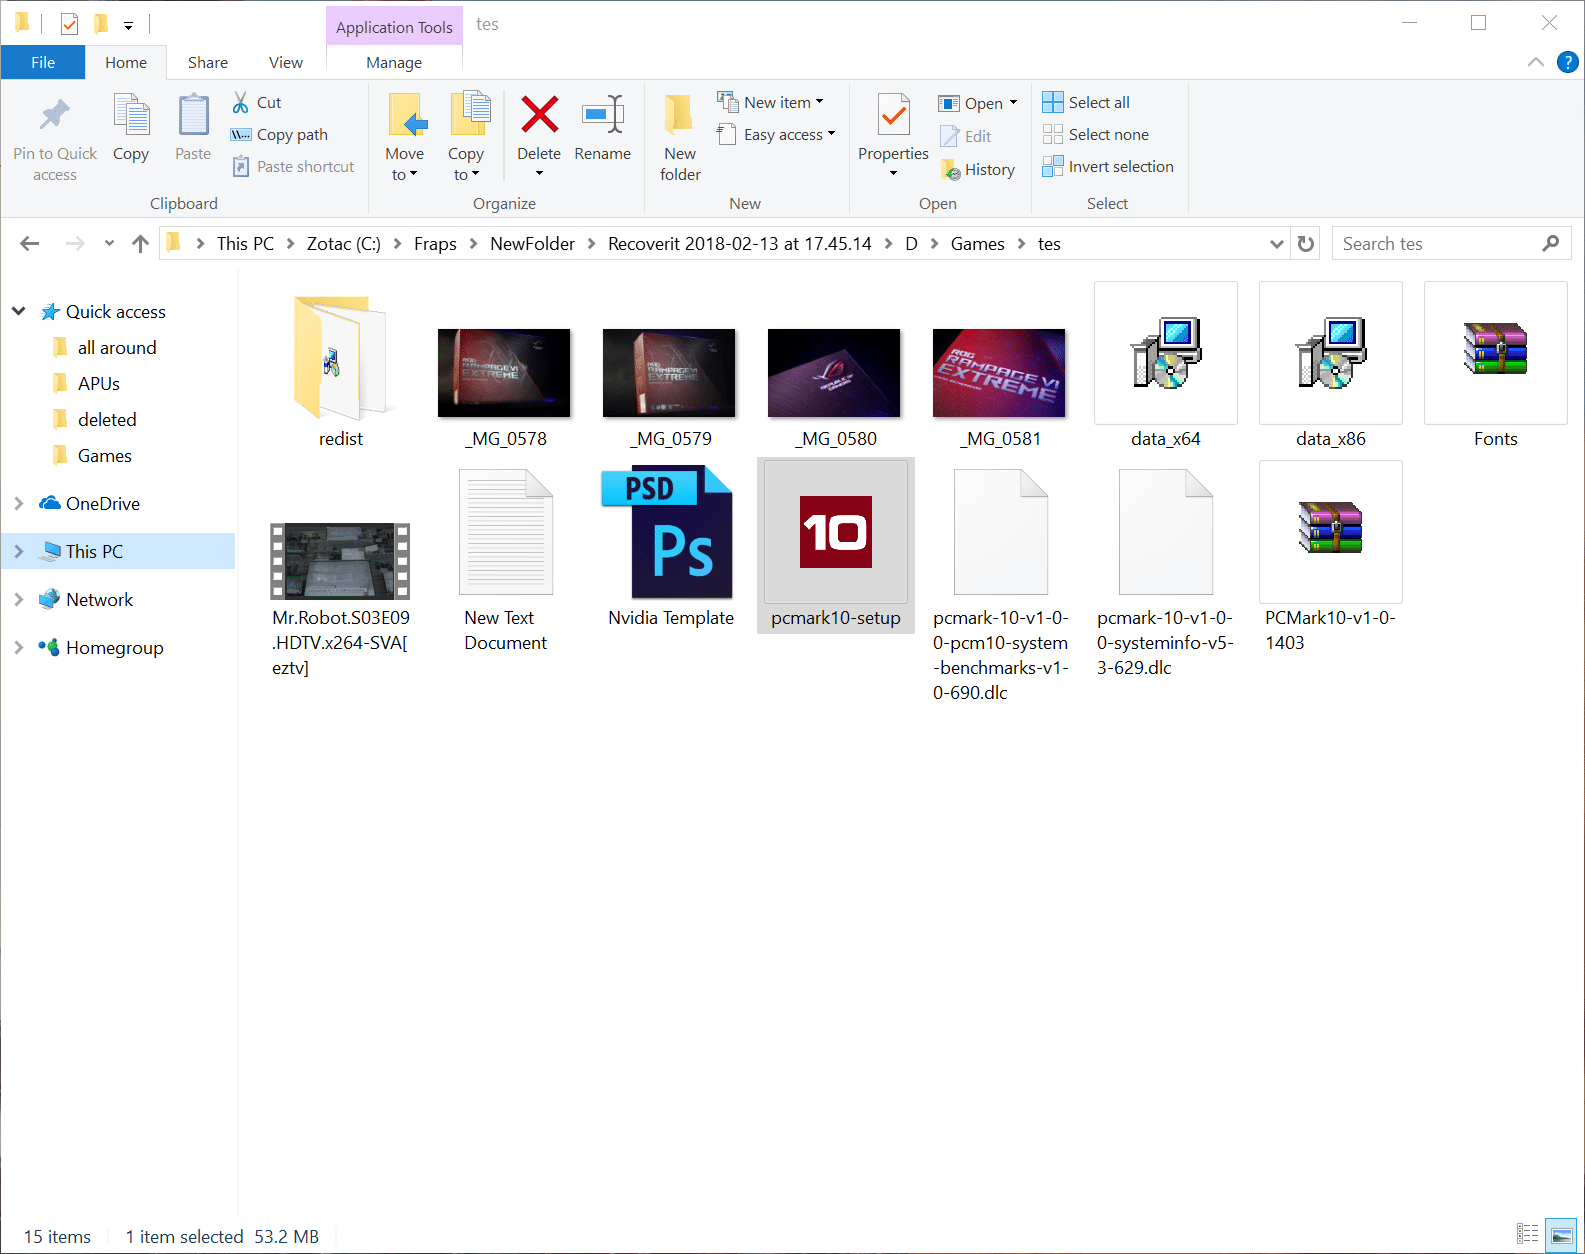Viewport: 1585px width, 1254px height.
Task: Switch to details view toggle
Action: (x=1527, y=1236)
